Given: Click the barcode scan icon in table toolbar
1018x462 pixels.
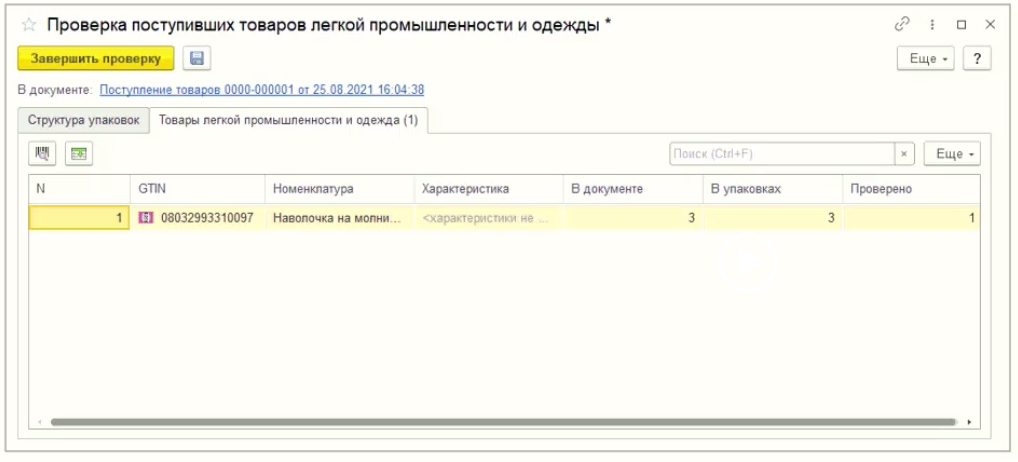Looking at the screenshot, I should click(x=43, y=154).
